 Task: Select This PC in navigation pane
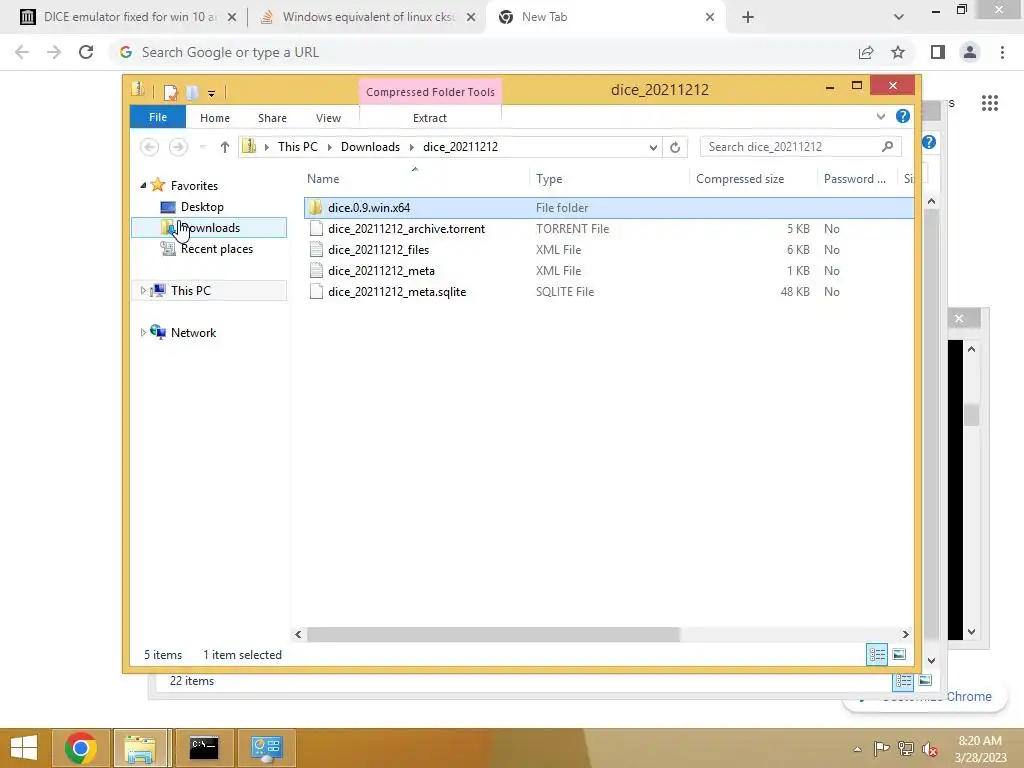190,291
